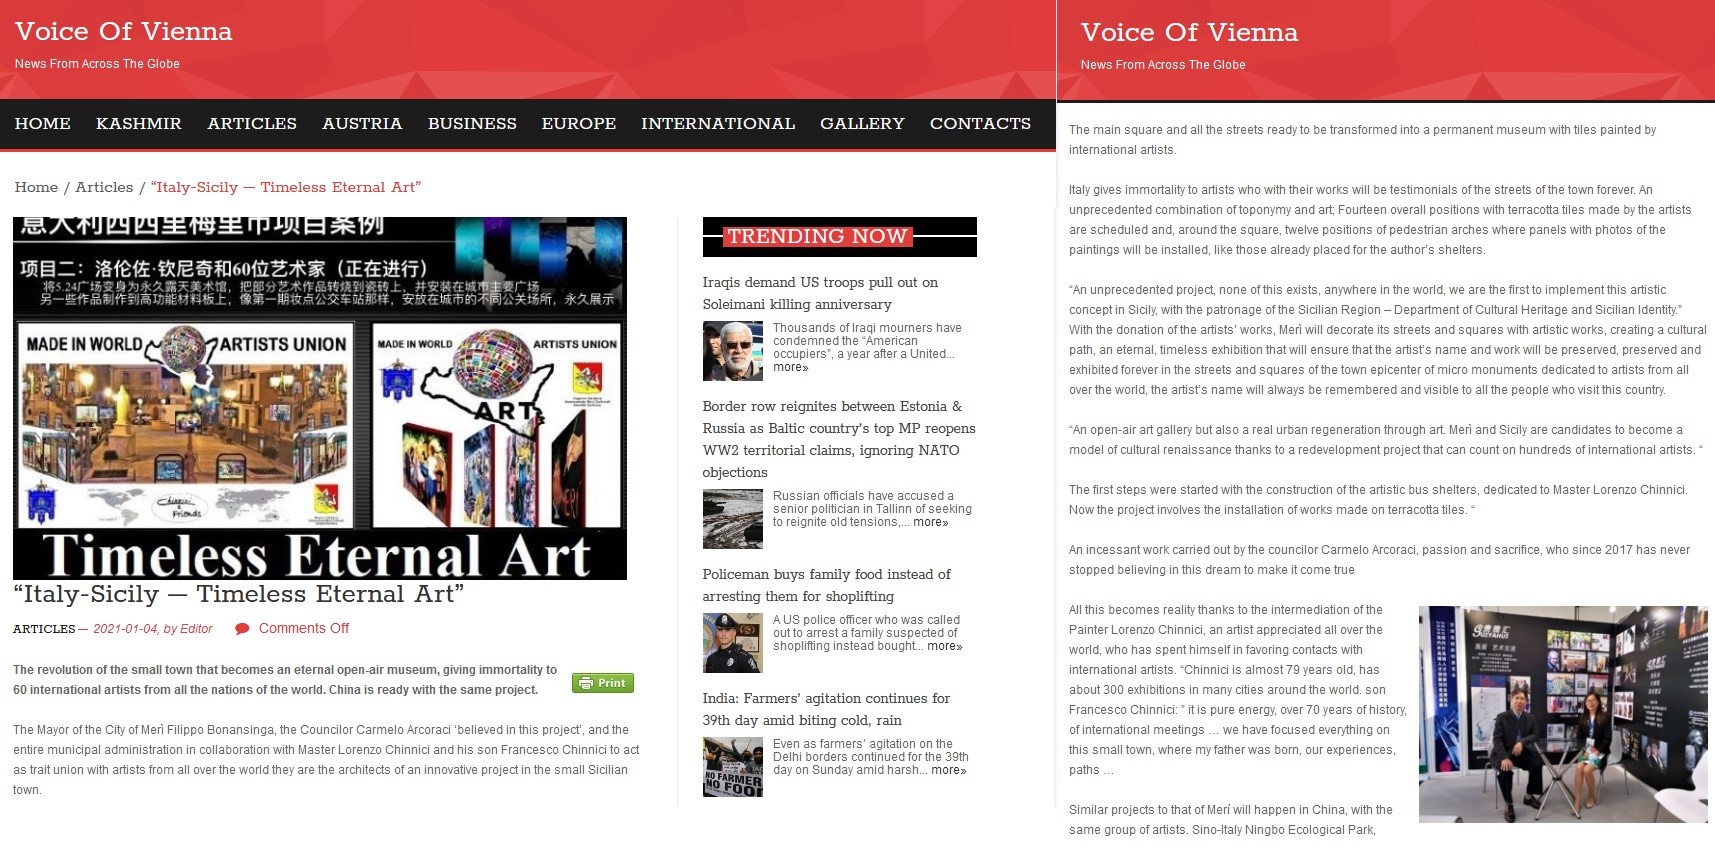Screen dimensions: 1715x857
Task: Click more» link under Russian officials excerpt
Action: (x=930, y=522)
